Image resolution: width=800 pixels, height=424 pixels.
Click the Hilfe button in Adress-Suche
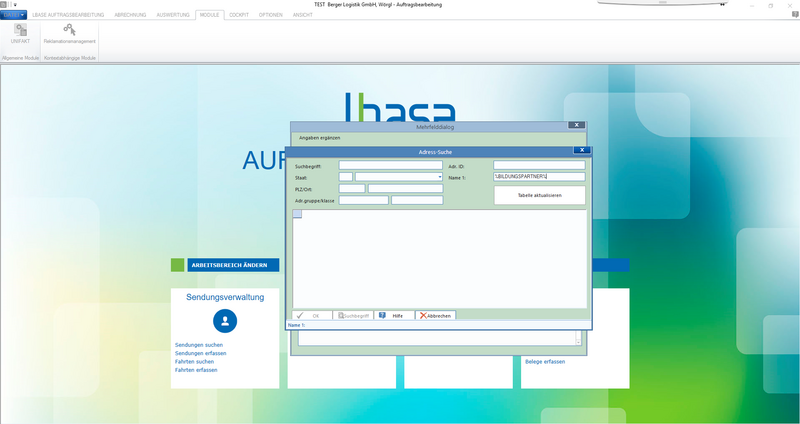[394, 316]
